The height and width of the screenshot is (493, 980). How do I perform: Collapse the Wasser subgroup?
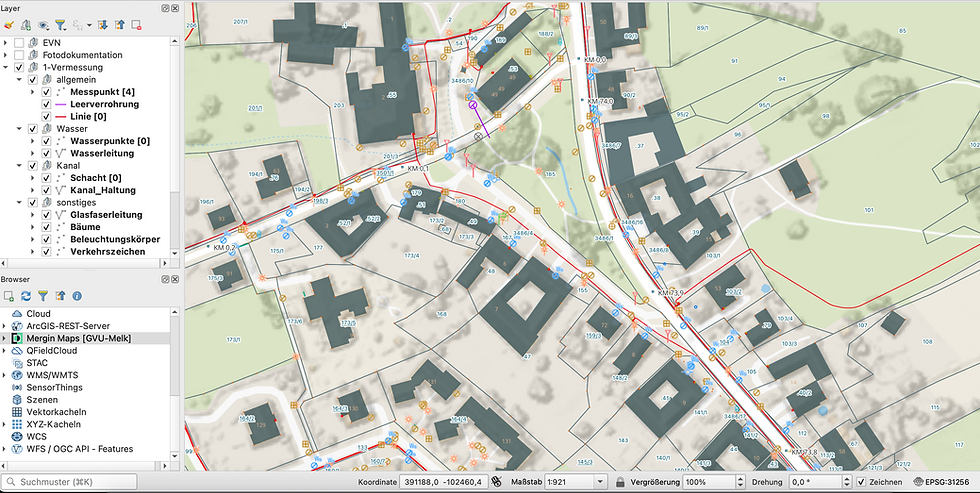[x=19, y=129]
